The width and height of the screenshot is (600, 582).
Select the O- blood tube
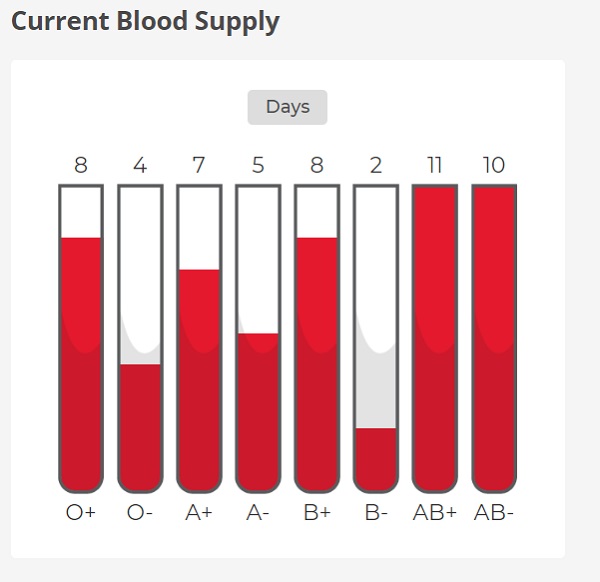[140, 340]
